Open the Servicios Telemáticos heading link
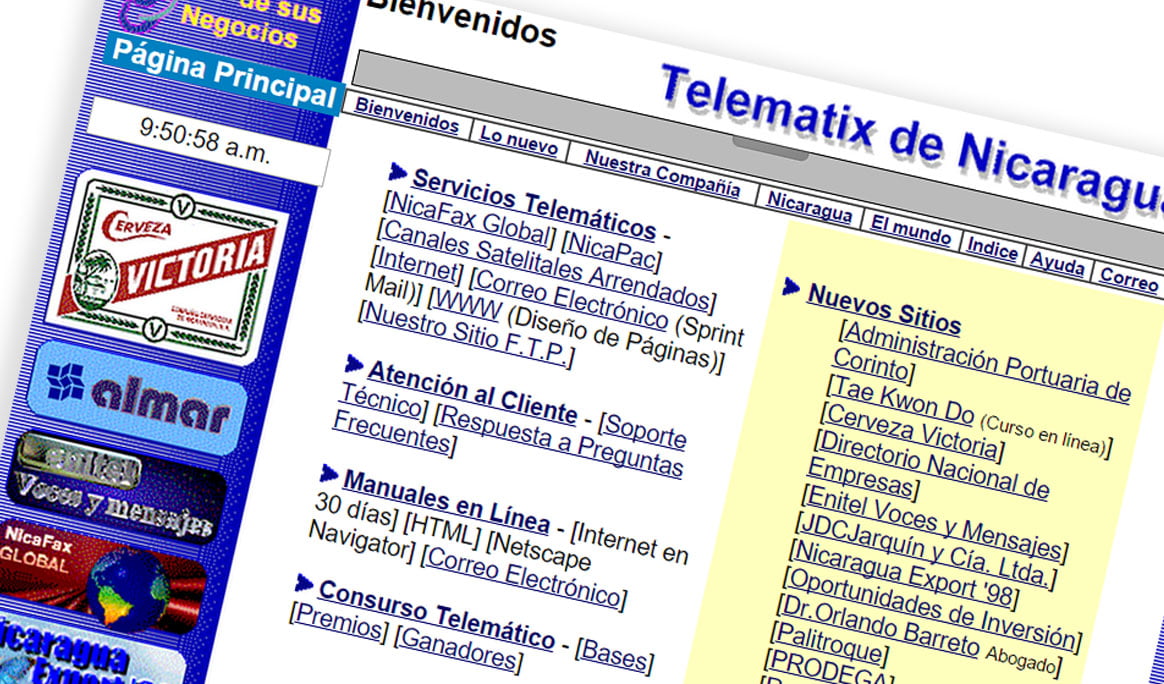1164x684 pixels. [x=534, y=204]
